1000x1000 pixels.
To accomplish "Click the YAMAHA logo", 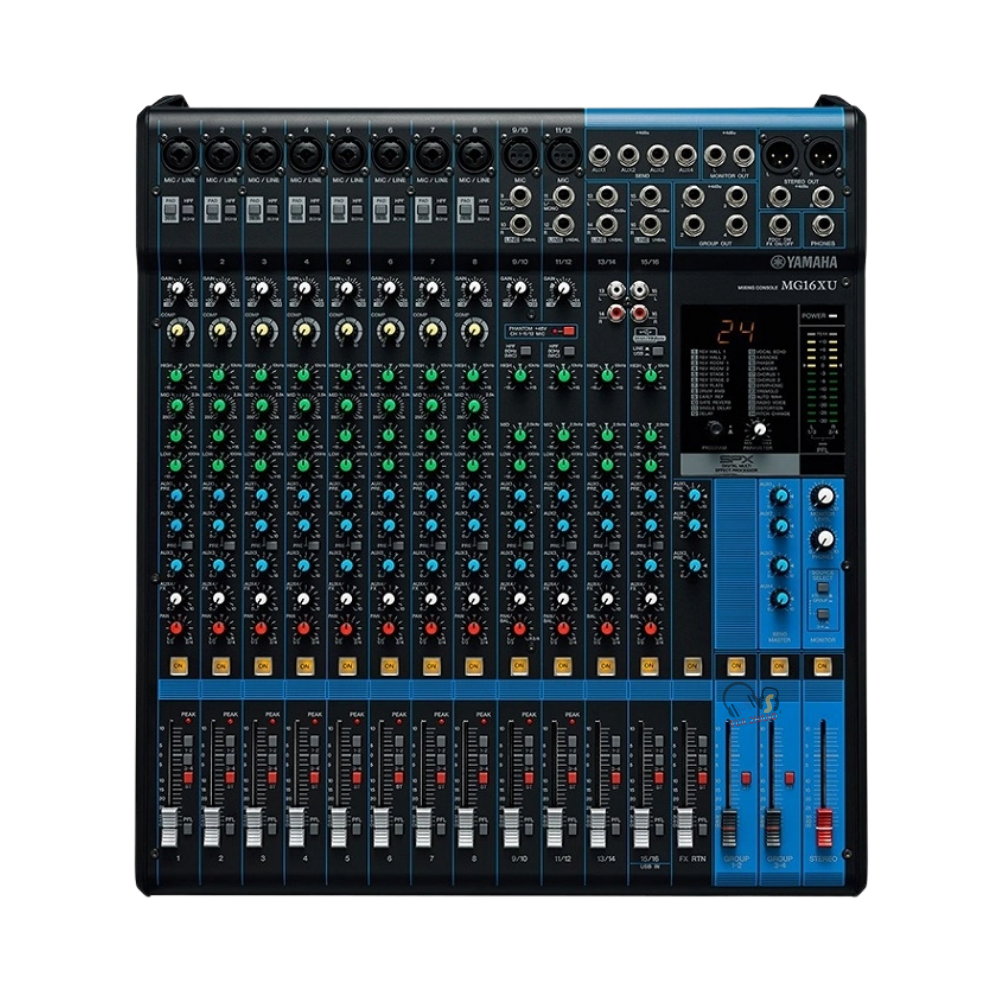I will [803, 262].
